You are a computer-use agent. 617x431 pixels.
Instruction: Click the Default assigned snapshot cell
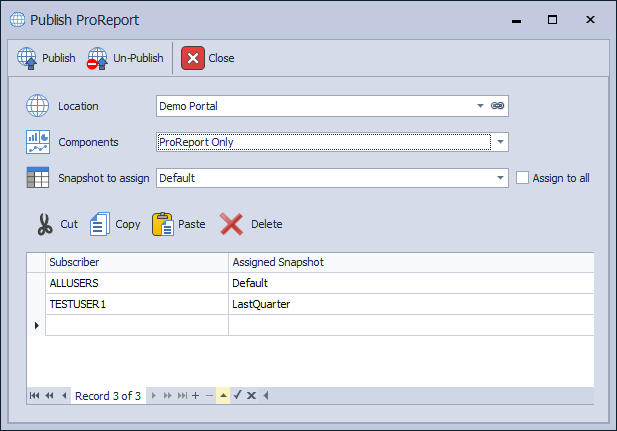(411, 283)
